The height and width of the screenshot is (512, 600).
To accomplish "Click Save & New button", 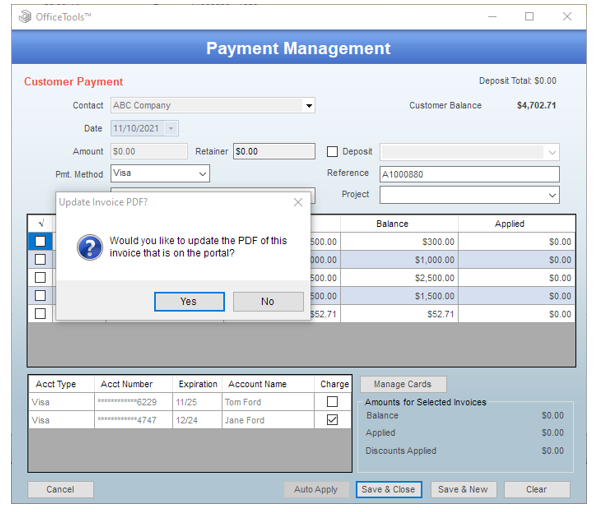I will pyautogui.click(x=463, y=489).
